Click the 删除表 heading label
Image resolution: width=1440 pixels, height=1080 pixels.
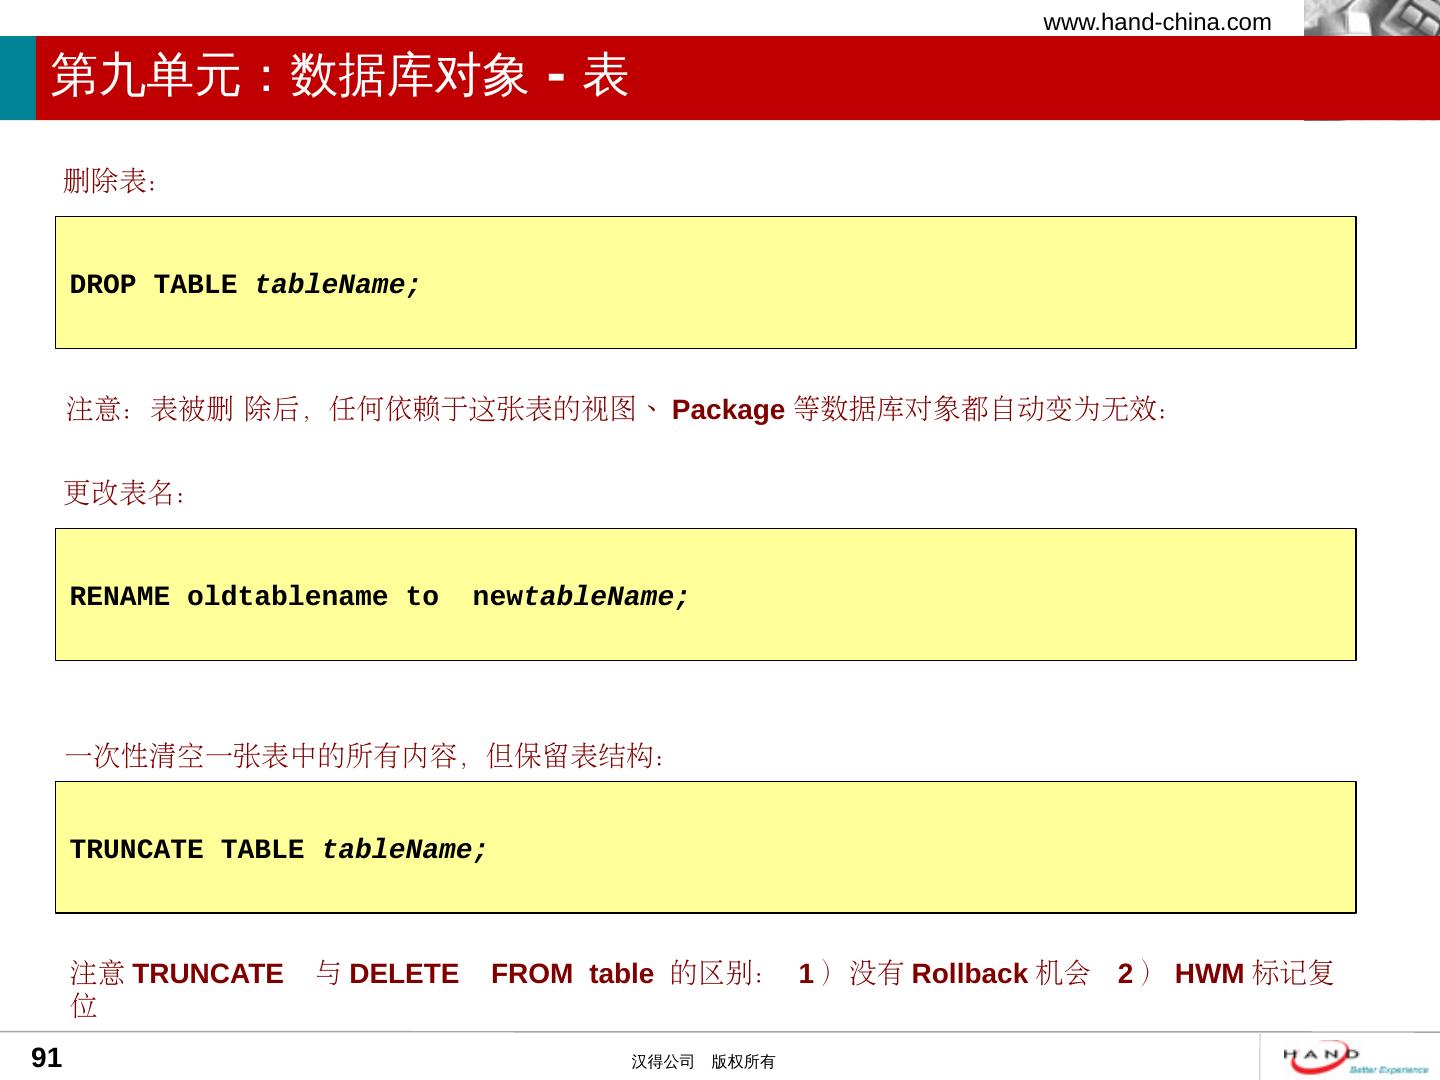click(x=110, y=181)
